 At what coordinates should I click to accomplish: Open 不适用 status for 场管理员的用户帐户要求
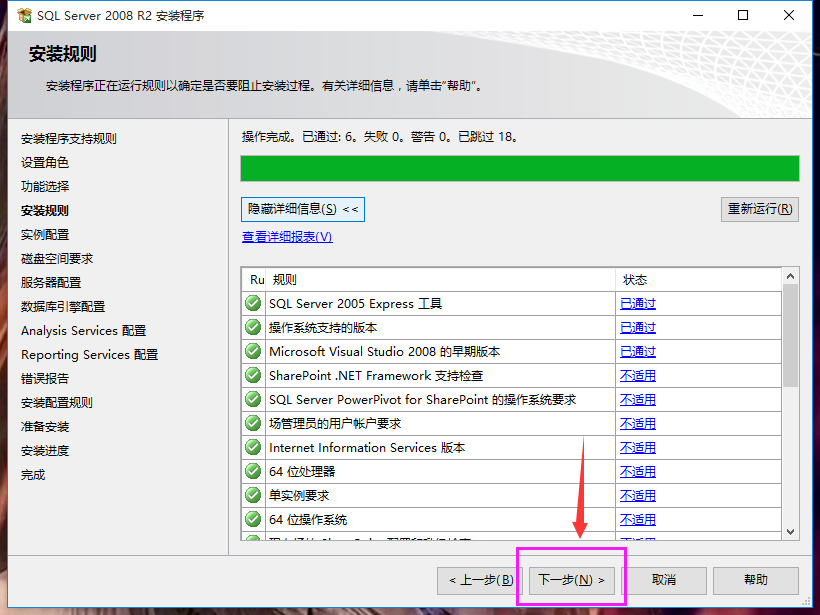pyautogui.click(x=637, y=424)
